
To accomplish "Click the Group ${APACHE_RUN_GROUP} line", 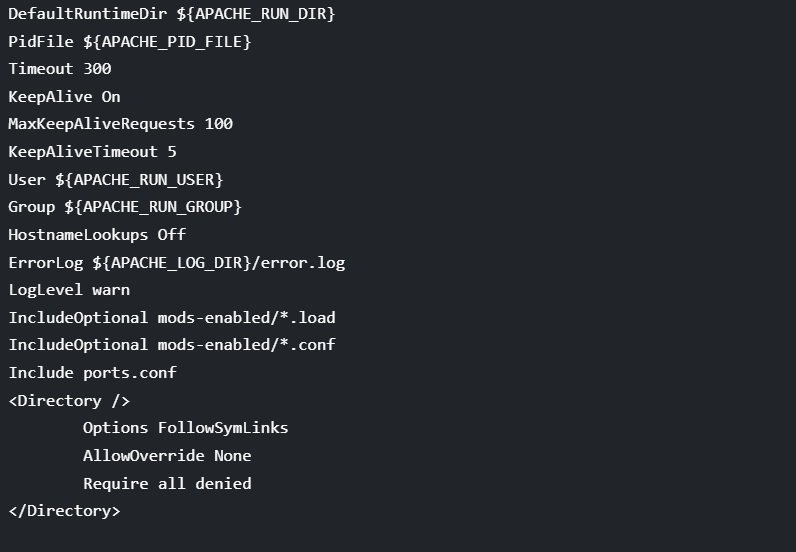I will click(x=125, y=207).
